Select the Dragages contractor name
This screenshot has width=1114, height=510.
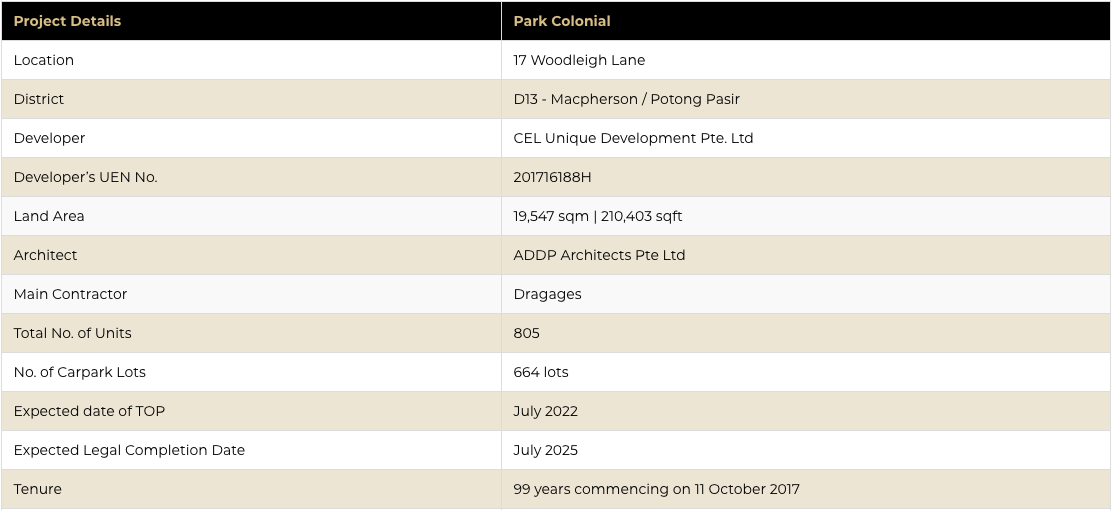[x=547, y=294]
